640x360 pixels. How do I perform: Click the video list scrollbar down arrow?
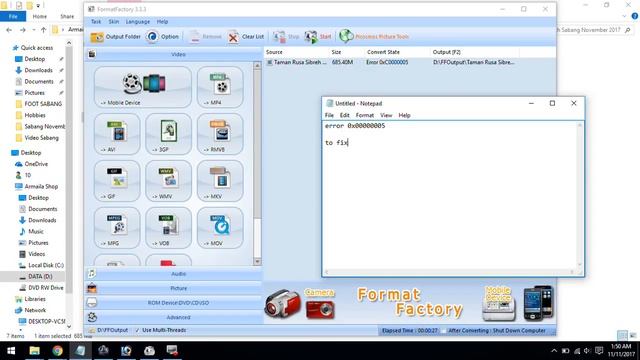tap(257, 261)
